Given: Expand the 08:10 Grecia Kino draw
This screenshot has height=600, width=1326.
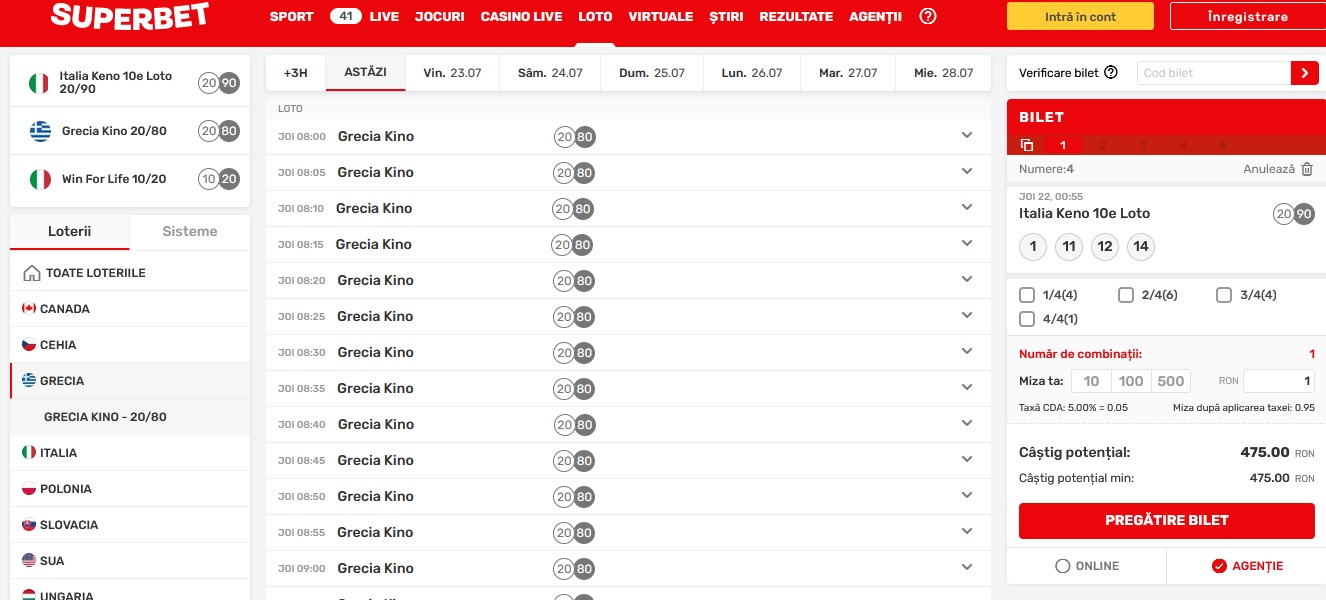Looking at the screenshot, I should coord(967,208).
